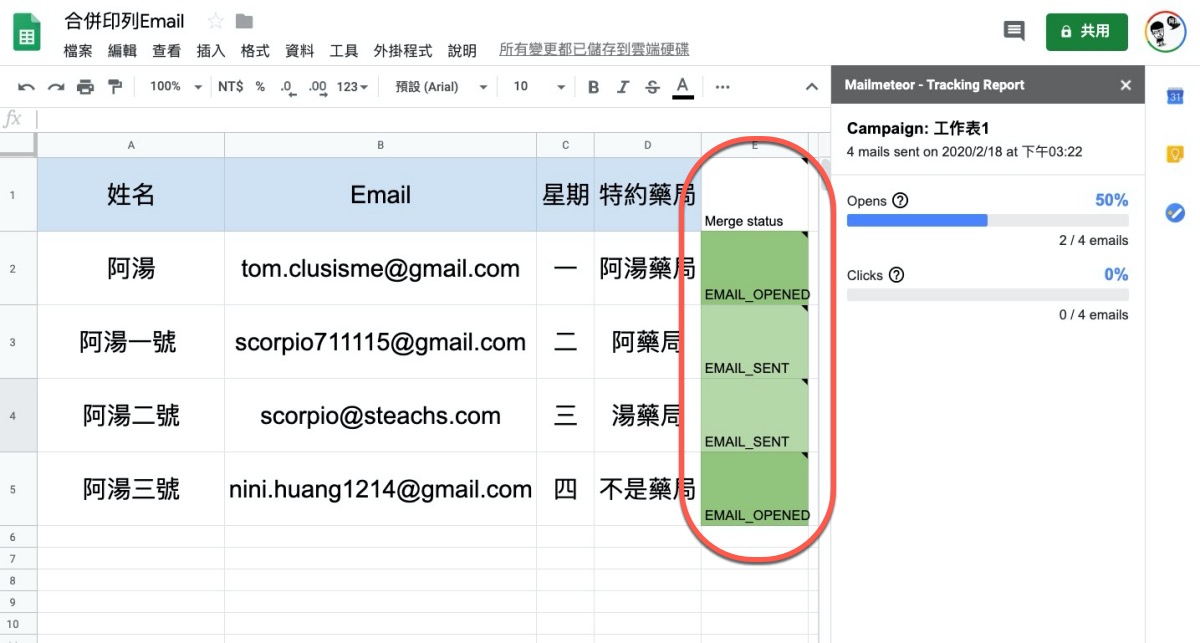This screenshot has width=1200, height=643.
Task: Format as NT$ currency
Action: tap(231, 87)
